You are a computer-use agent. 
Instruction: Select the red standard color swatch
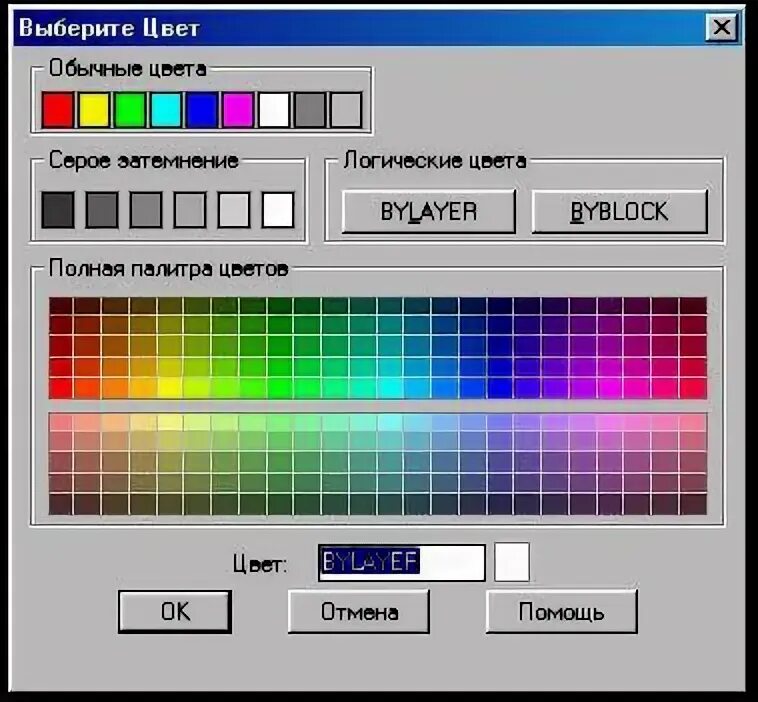coord(58,110)
